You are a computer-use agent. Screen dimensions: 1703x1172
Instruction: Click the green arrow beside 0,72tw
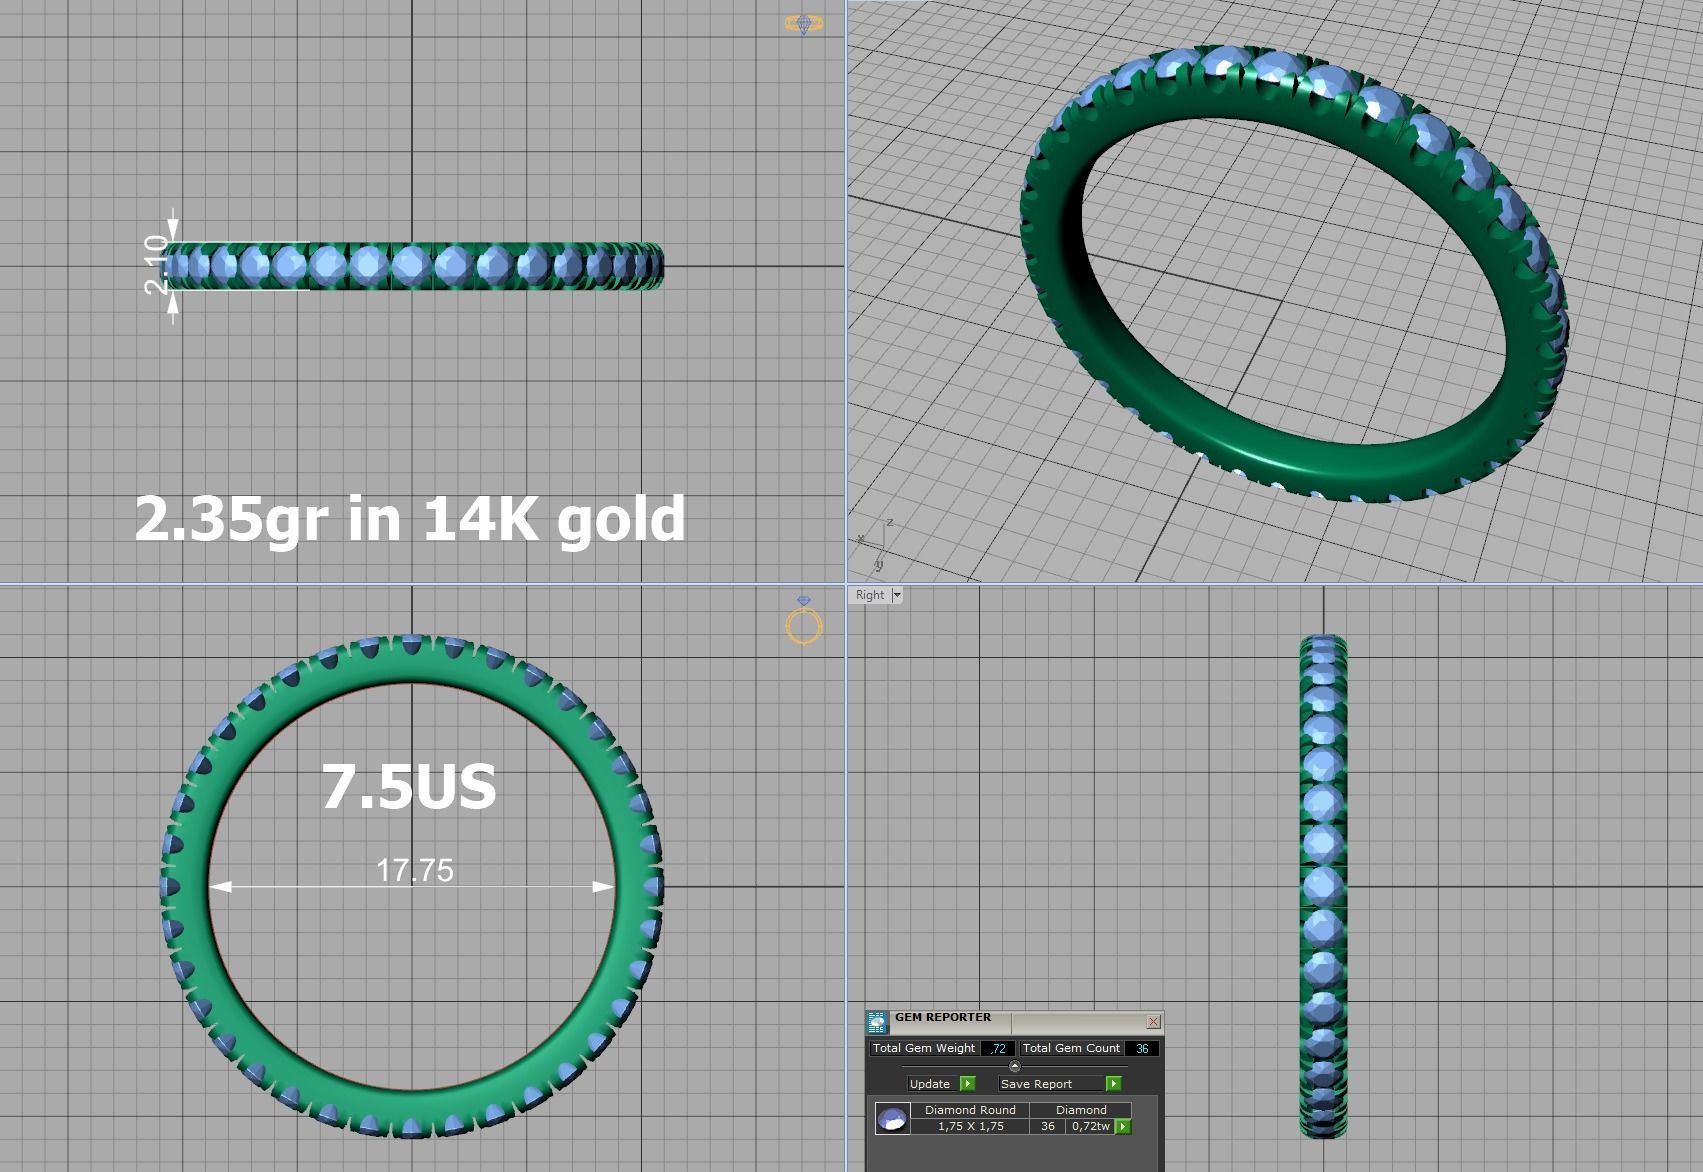(1123, 1126)
